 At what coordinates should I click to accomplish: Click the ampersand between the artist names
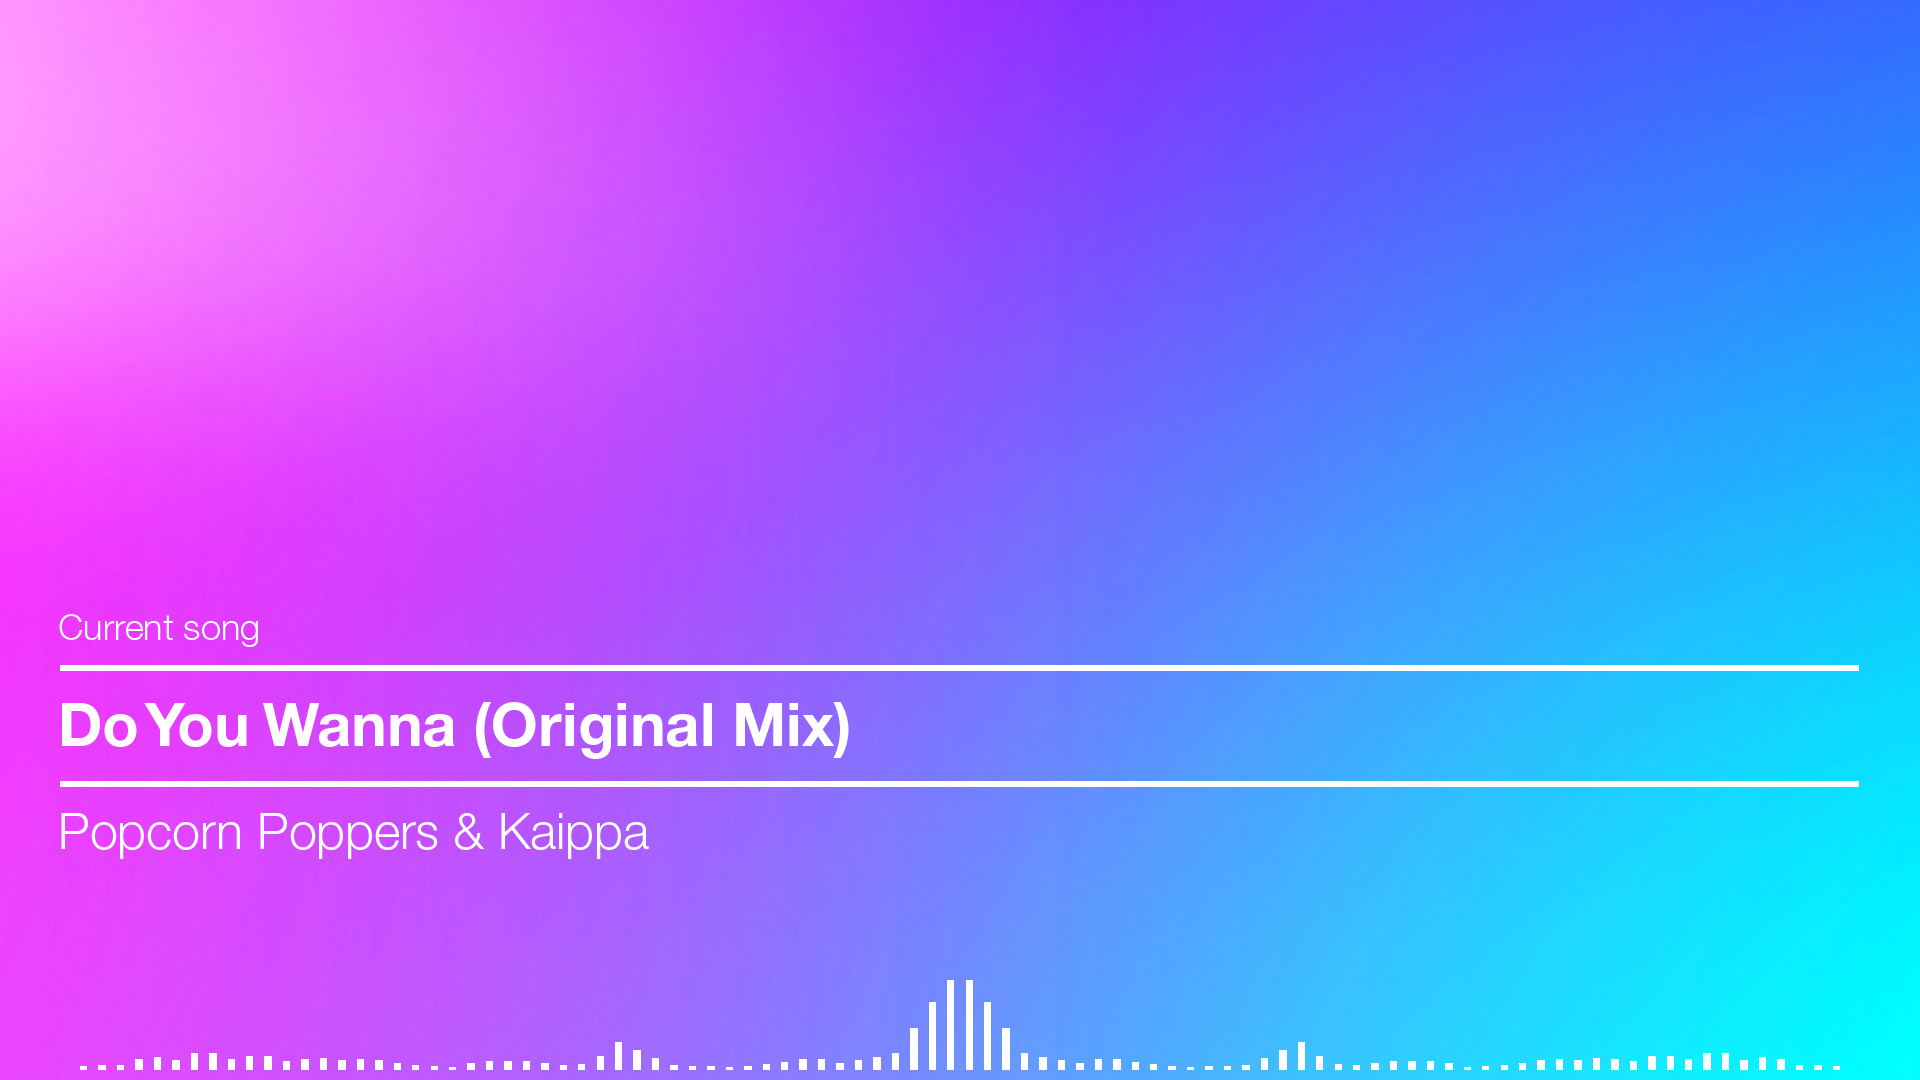tap(468, 833)
